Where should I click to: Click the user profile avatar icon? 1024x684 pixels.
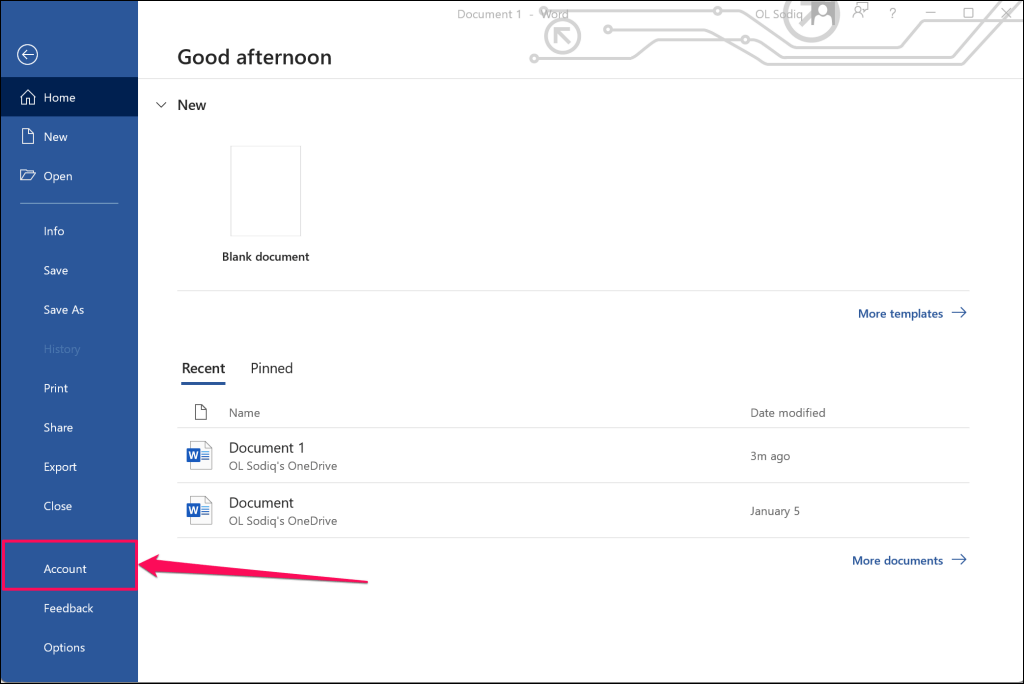tap(822, 14)
